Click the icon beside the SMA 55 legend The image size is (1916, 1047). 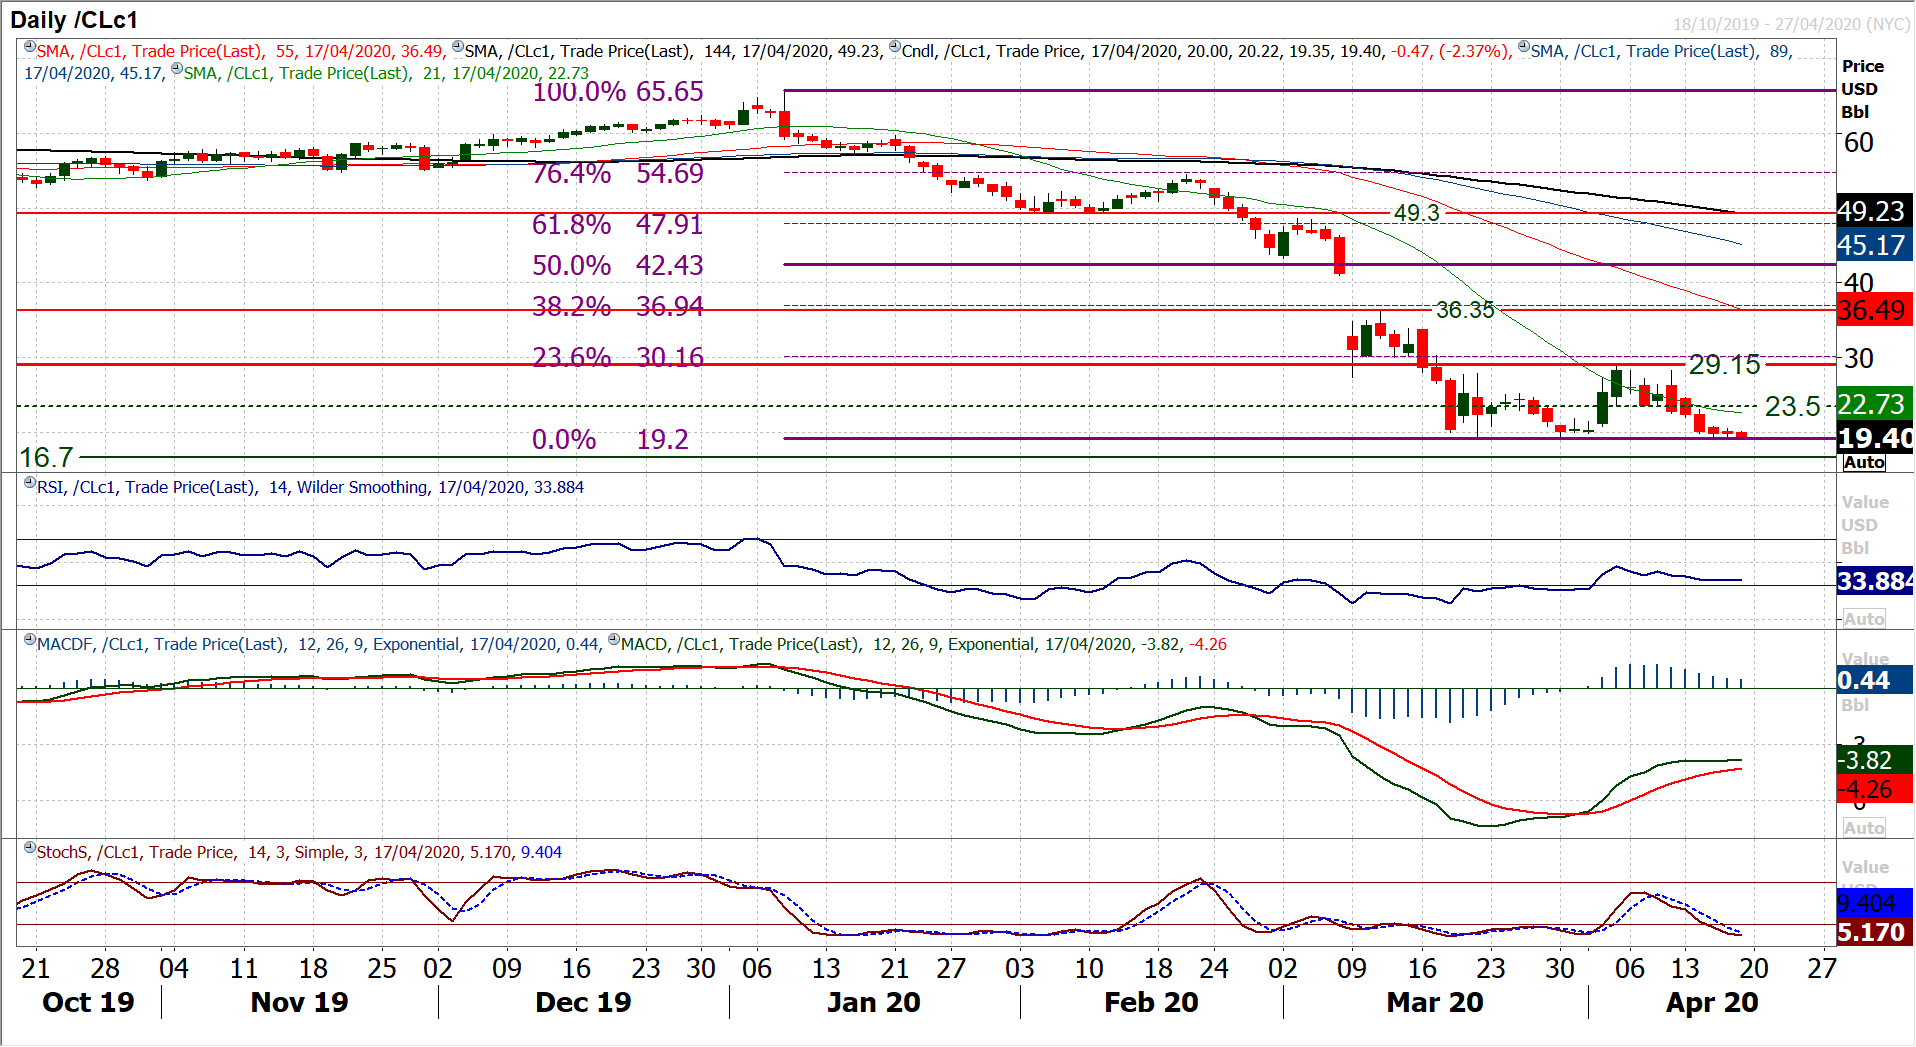pyautogui.click(x=30, y=47)
